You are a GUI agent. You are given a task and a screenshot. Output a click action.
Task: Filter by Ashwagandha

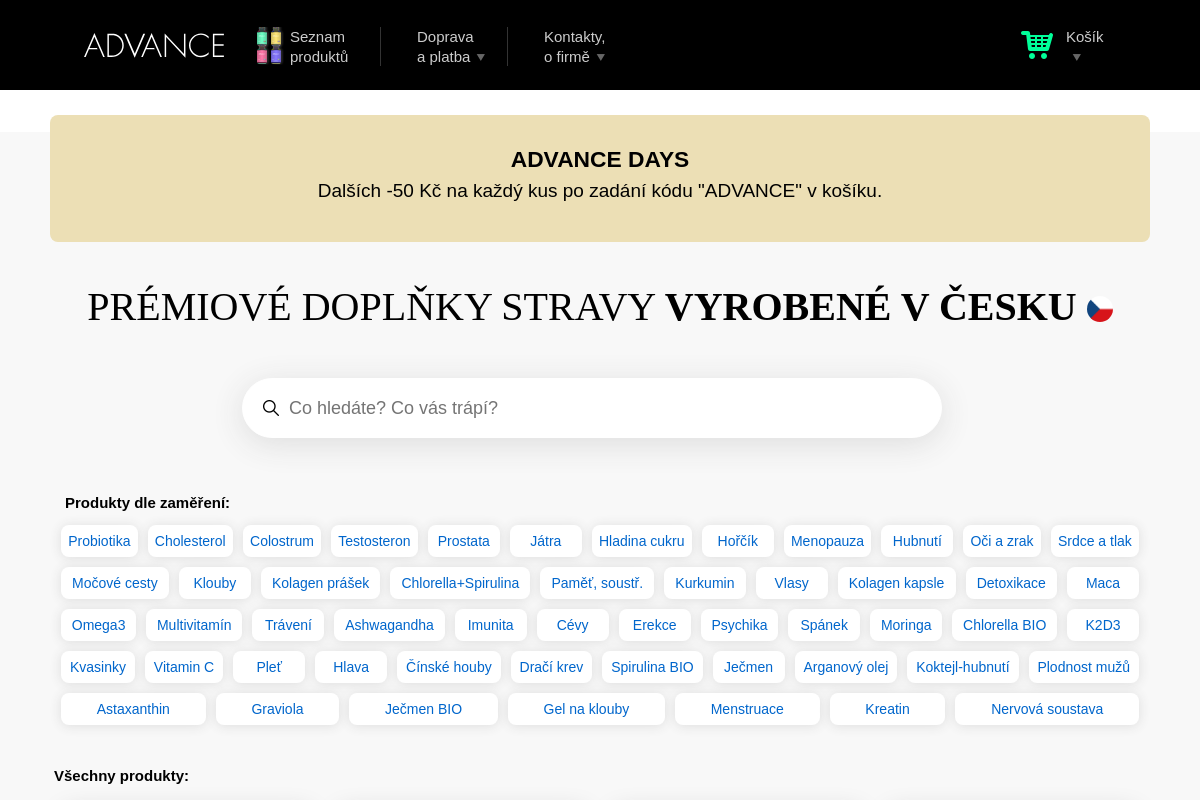389,625
